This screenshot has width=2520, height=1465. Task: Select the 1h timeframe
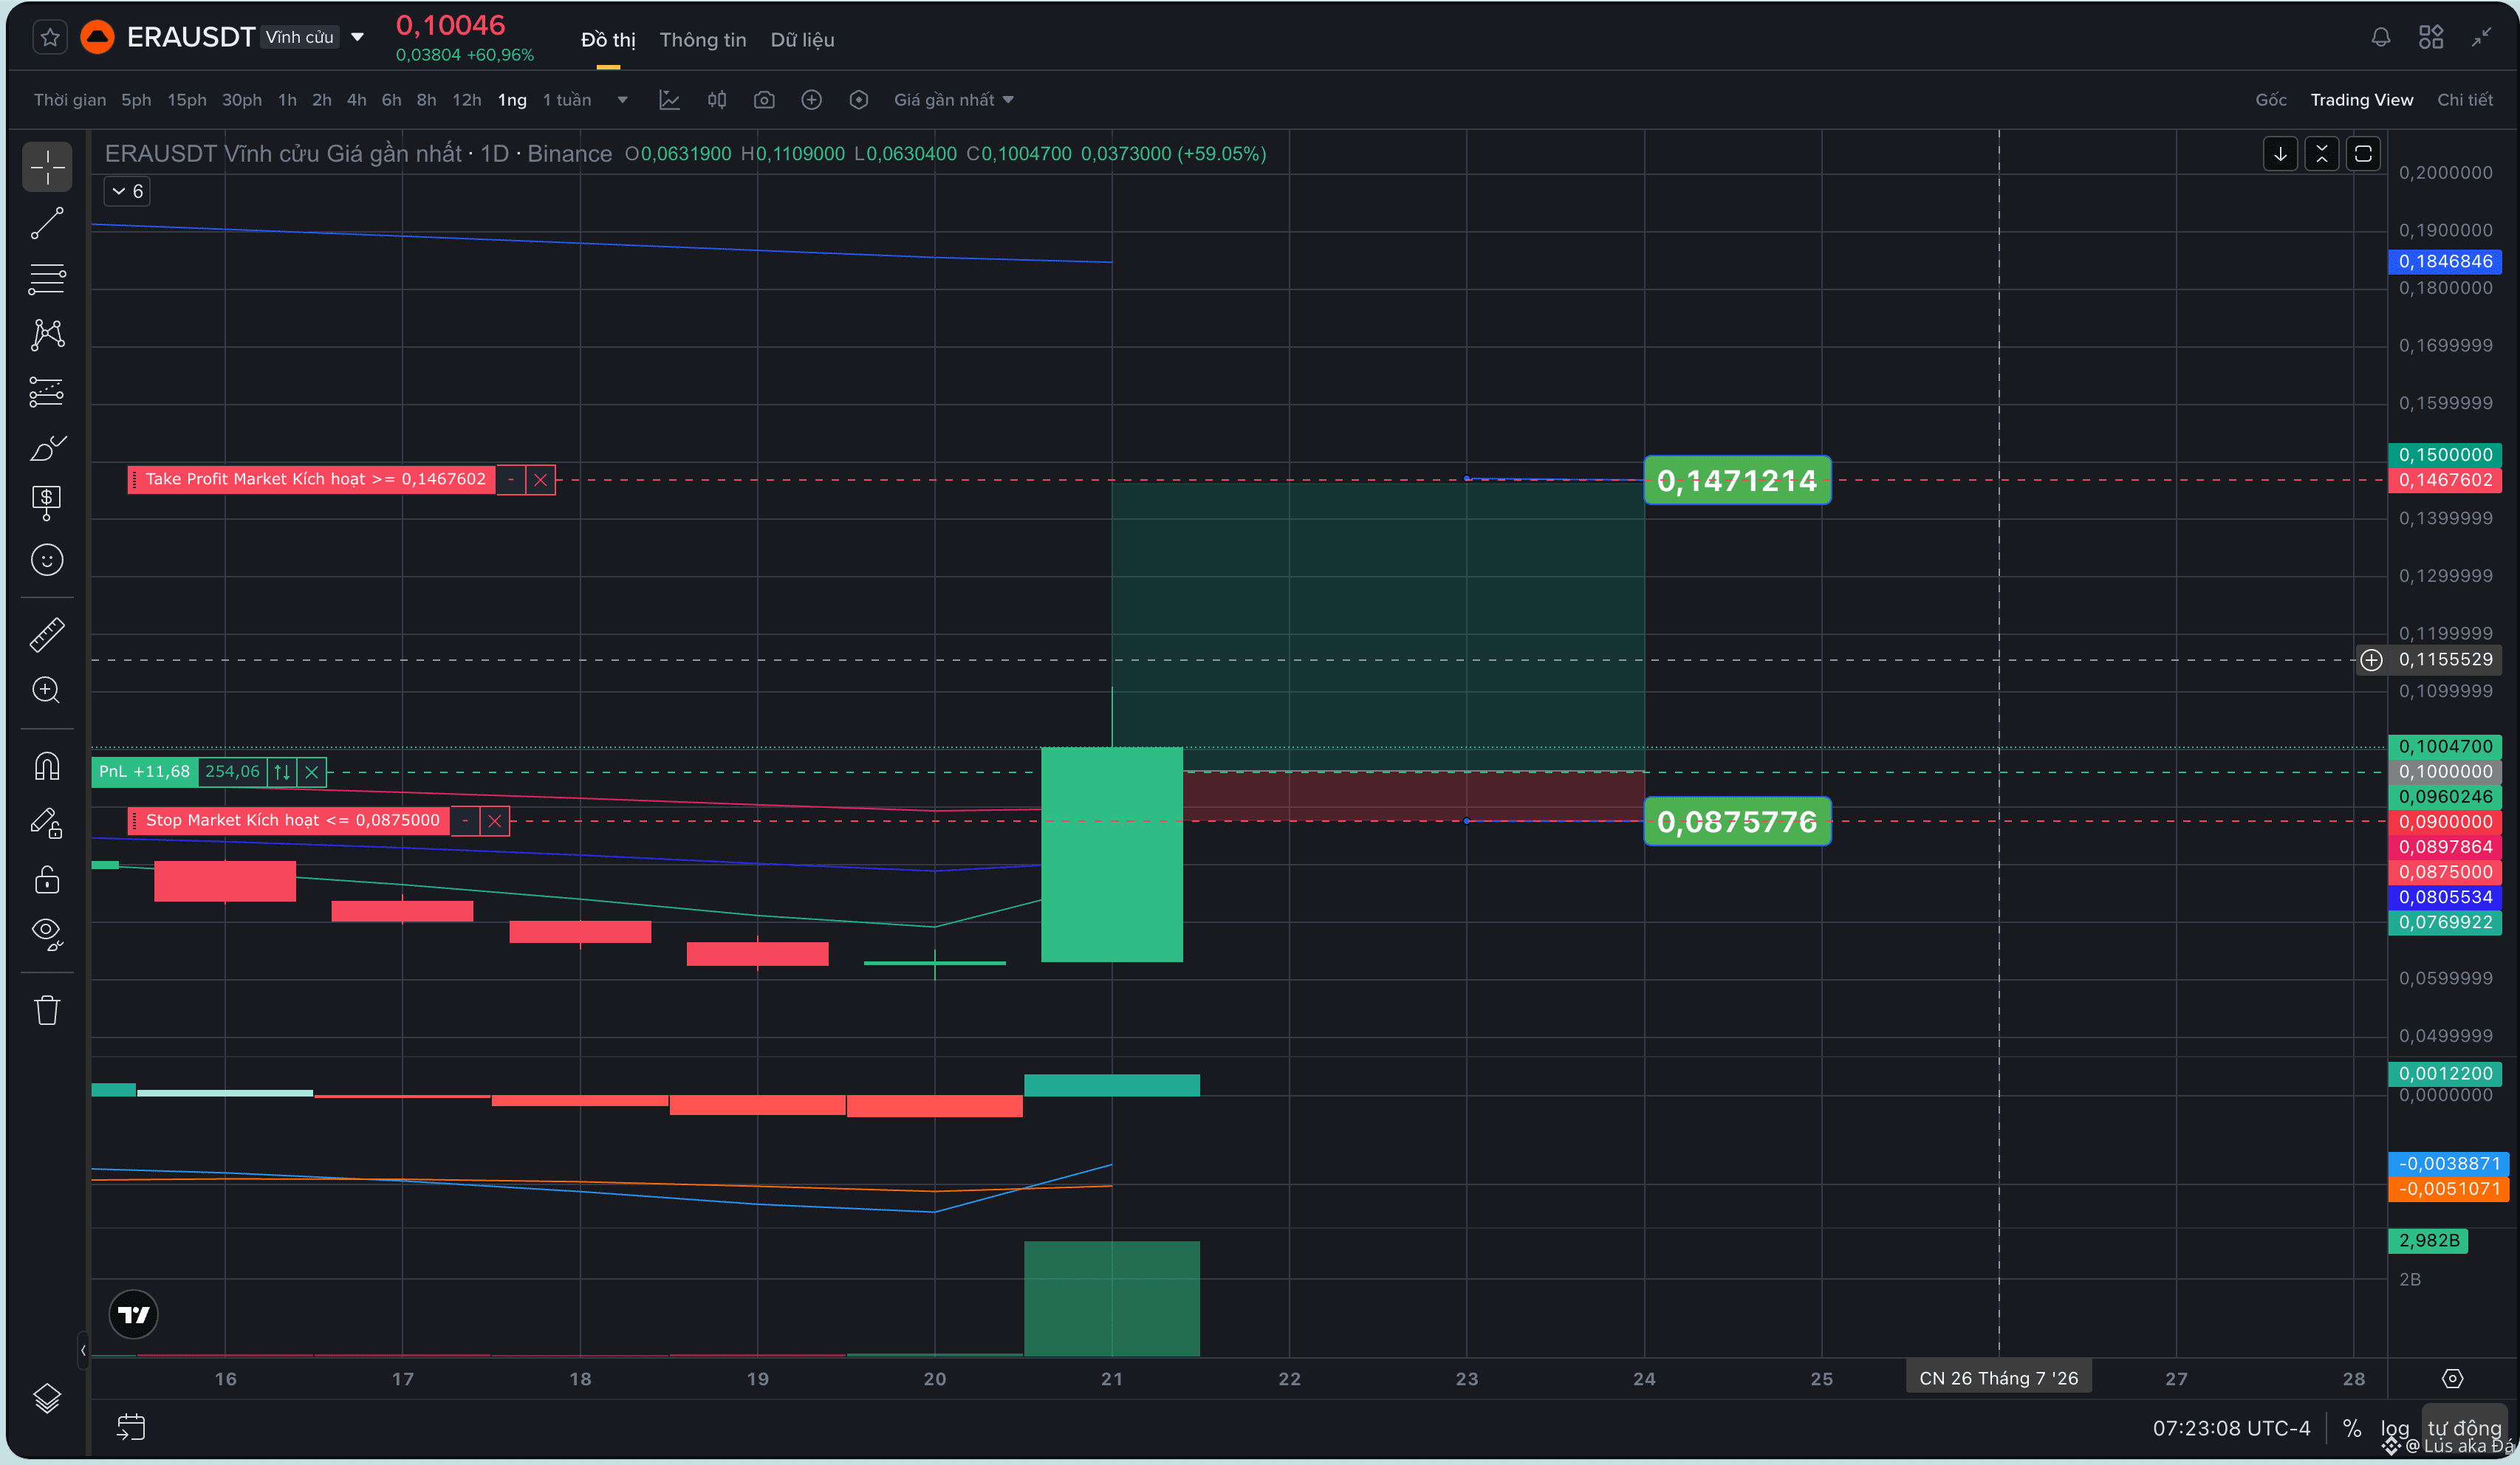click(x=287, y=100)
